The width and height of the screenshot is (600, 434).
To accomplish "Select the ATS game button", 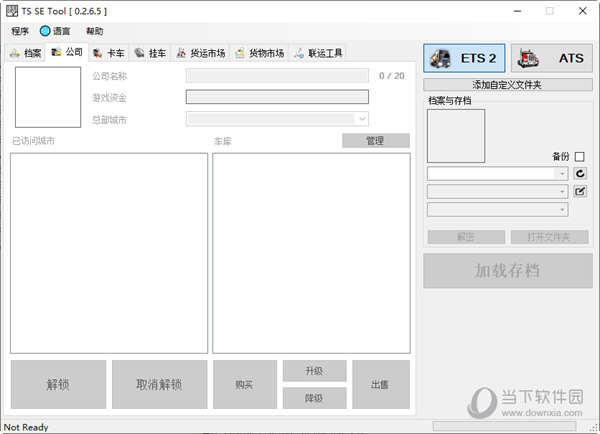I will 552,58.
